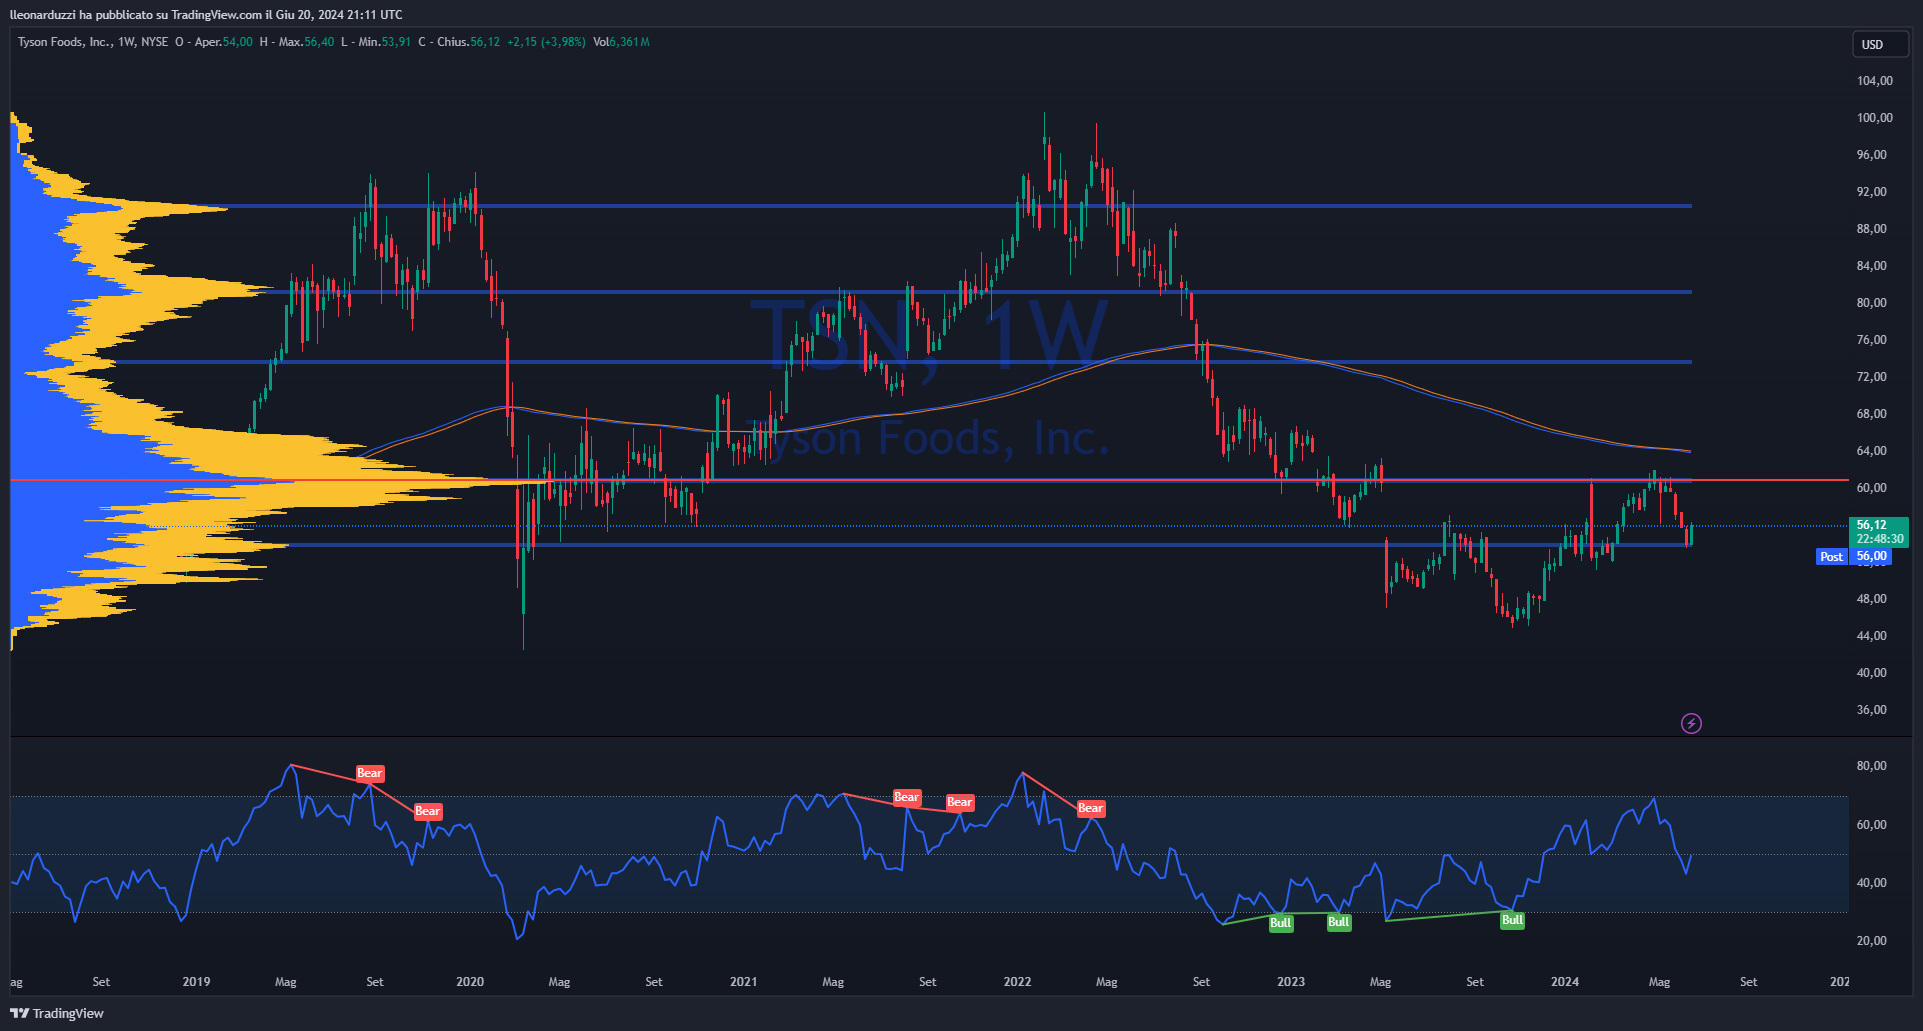Click the 2022 time axis label
The image size is (1923, 1031).
(1017, 982)
